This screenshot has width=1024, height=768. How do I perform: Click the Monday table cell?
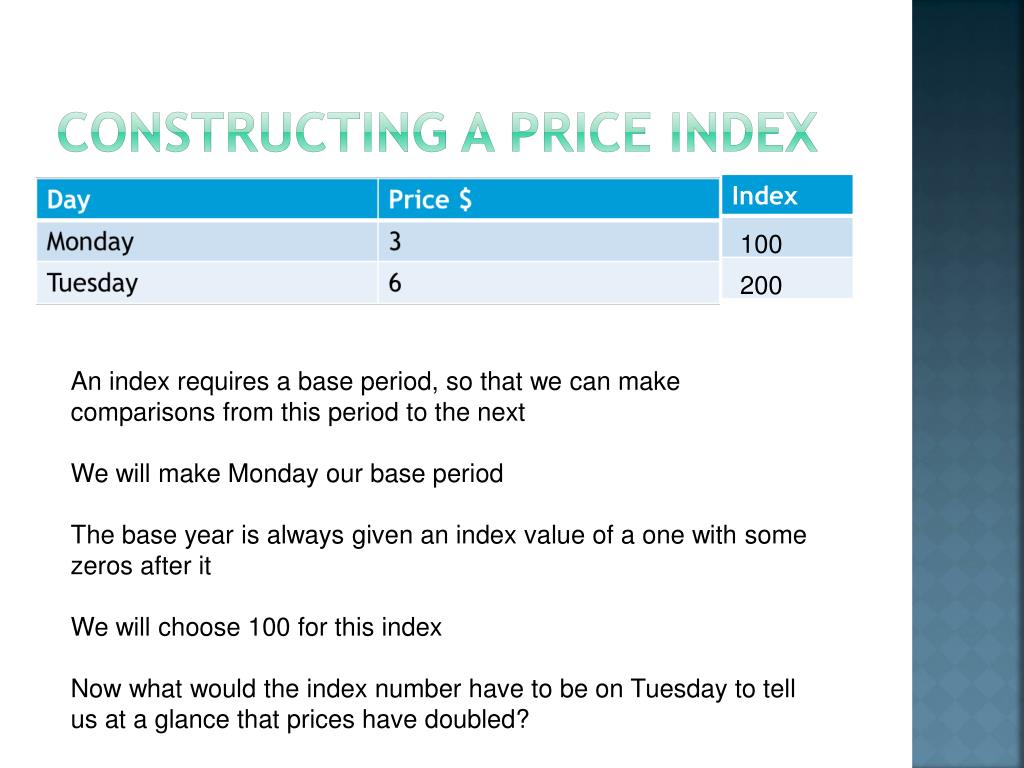click(207, 241)
